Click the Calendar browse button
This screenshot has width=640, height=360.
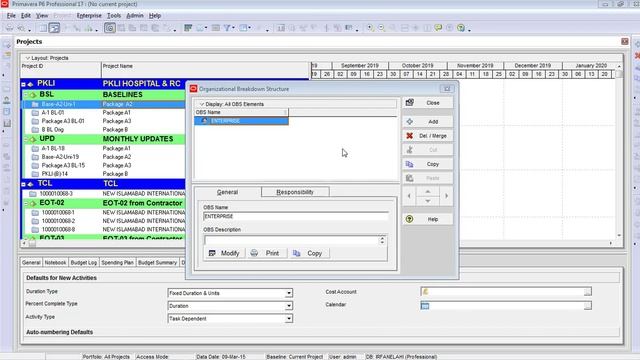coord(587,306)
